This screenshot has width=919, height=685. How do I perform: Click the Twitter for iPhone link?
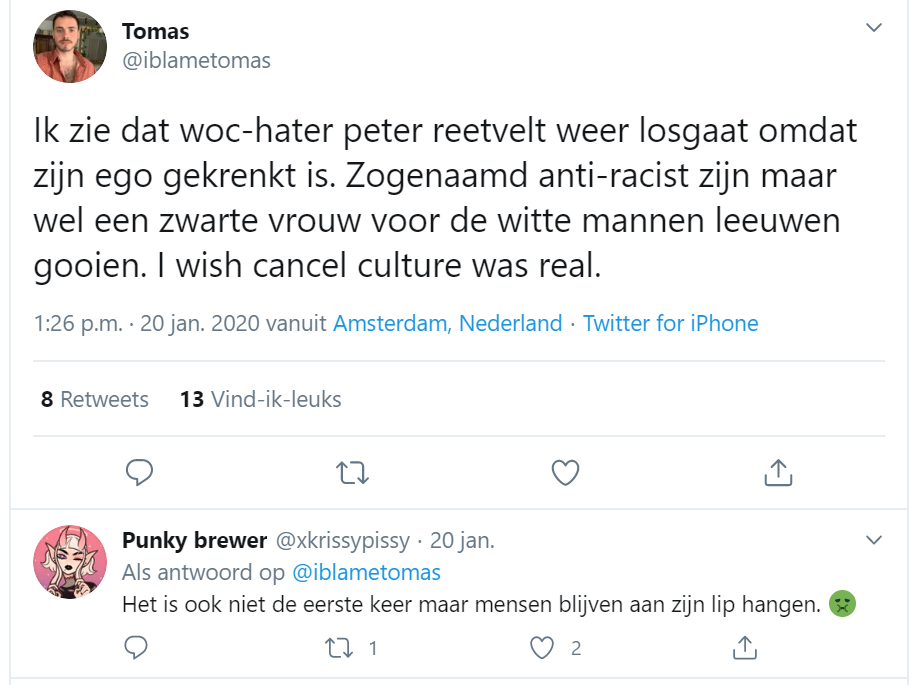click(x=670, y=323)
